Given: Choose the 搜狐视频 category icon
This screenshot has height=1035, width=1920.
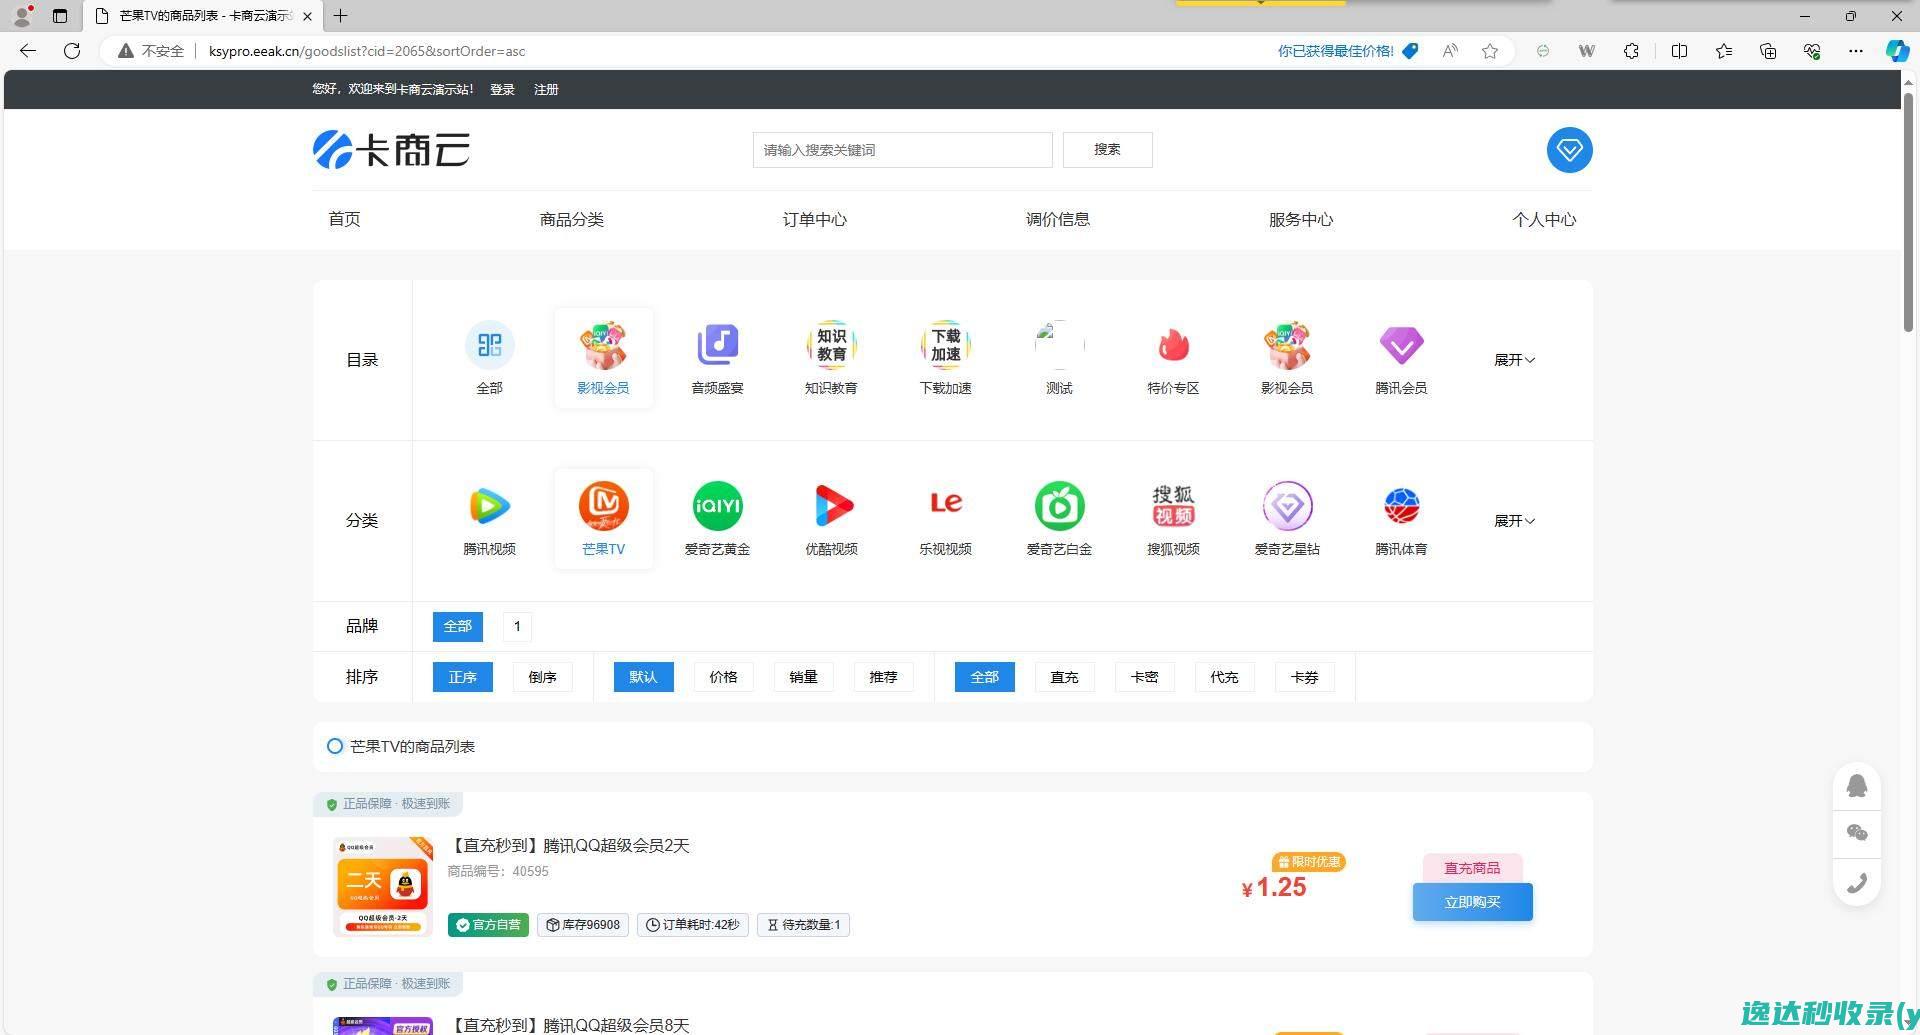Looking at the screenshot, I should [1173, 506].
